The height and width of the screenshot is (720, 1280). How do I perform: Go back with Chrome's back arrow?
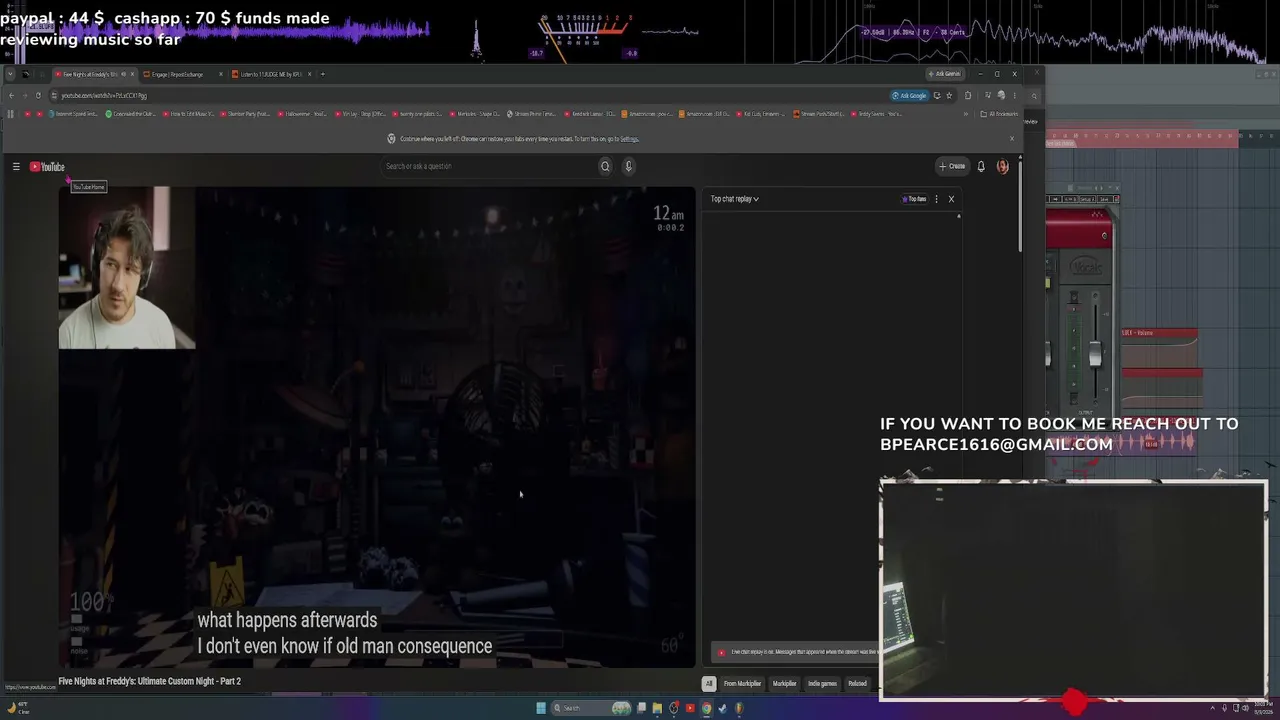11,96
